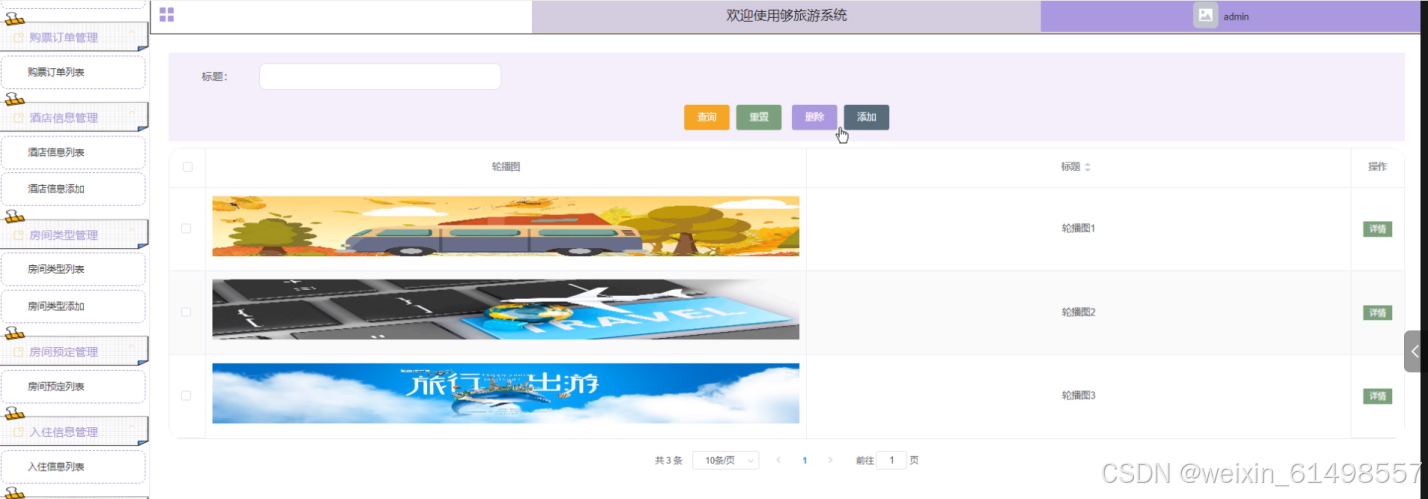Expand the 酒店信息管理 menu group
The image size is (1428, 499).
[x=74, y=118]
